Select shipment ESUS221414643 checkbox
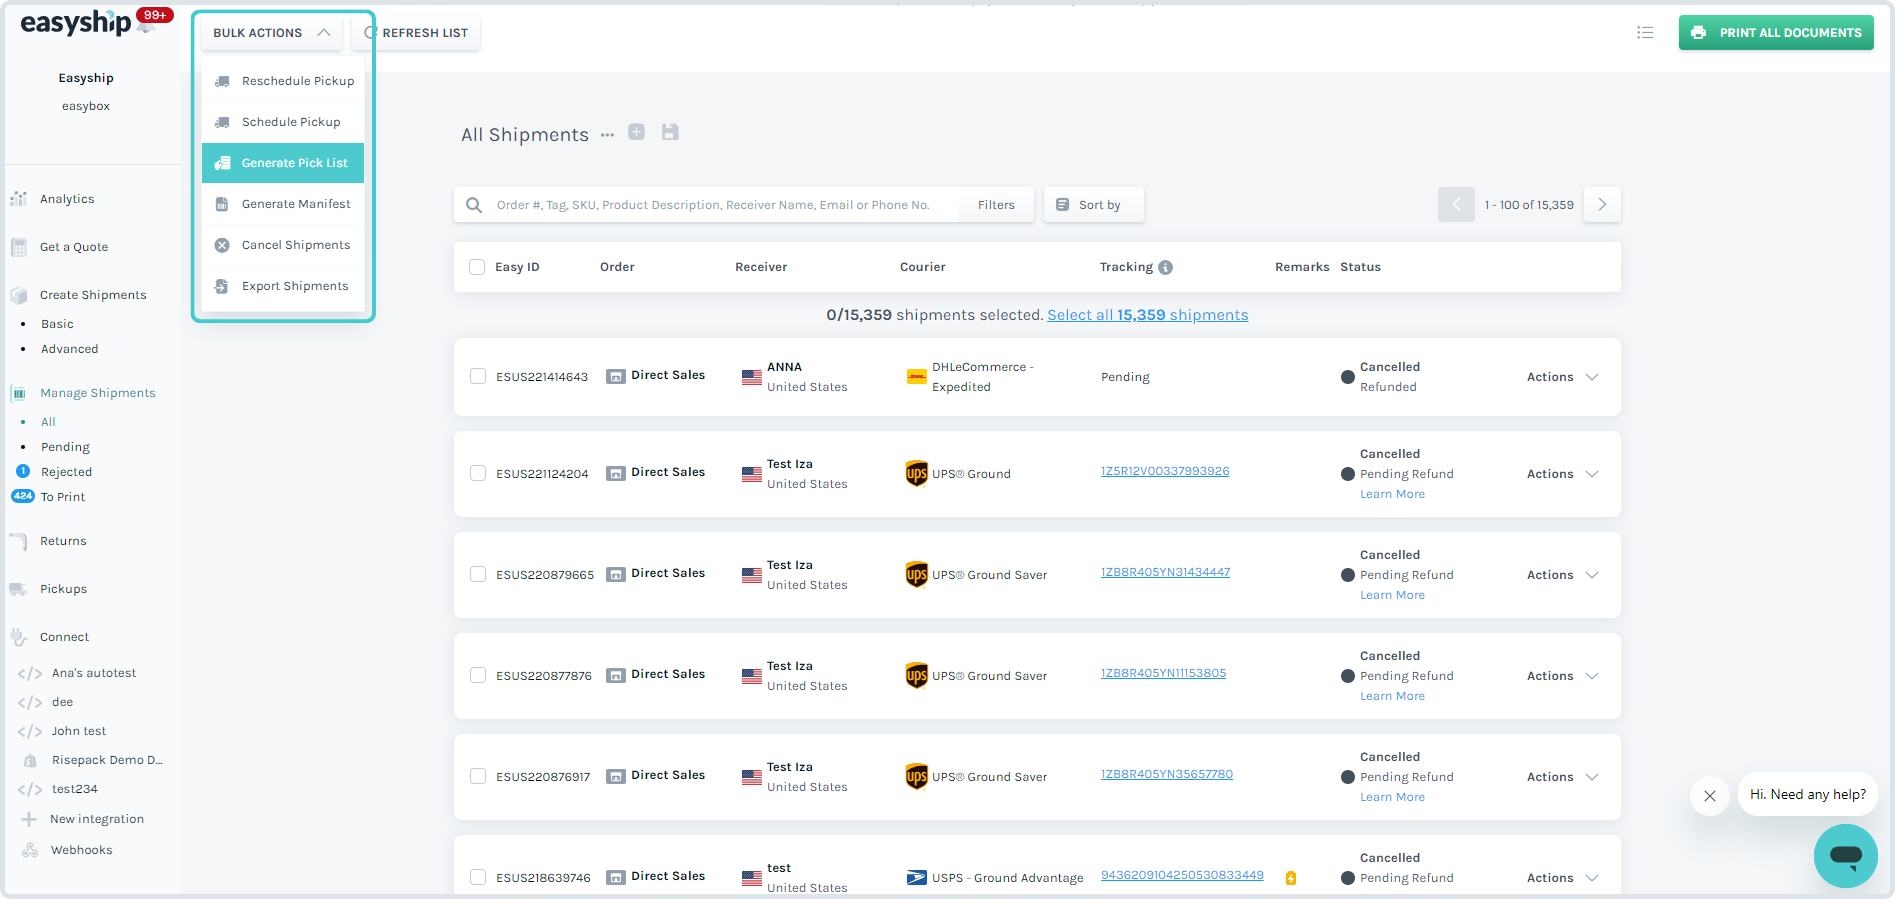 coord(478,376)
